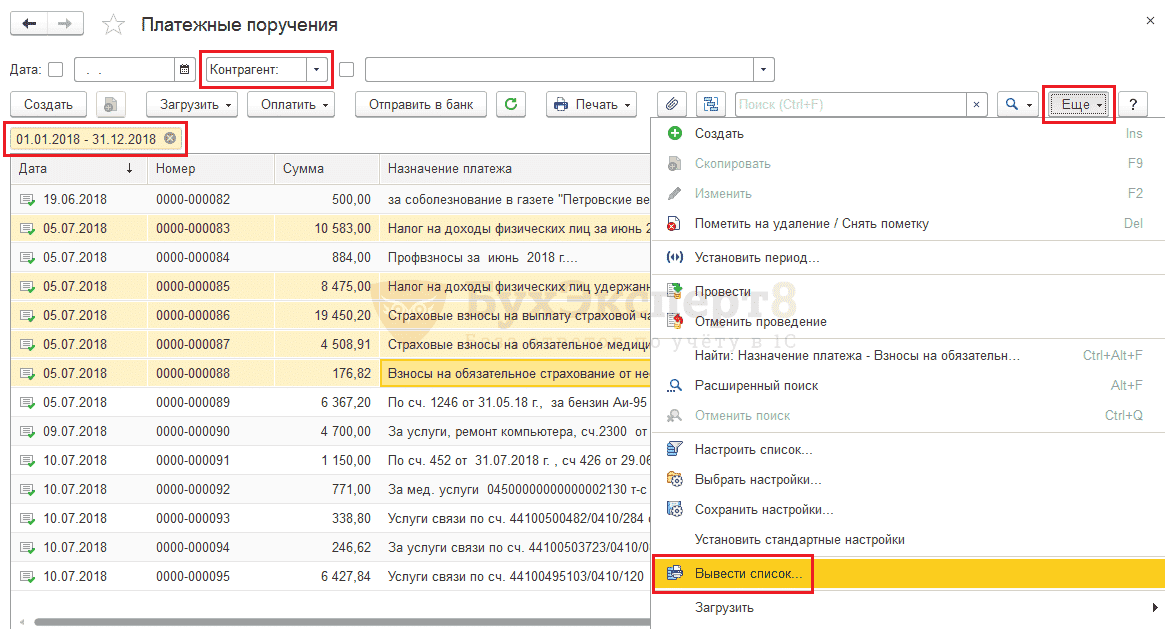Clear the search field with X button
Viewport: 1165px width, 629px height.
977,104
